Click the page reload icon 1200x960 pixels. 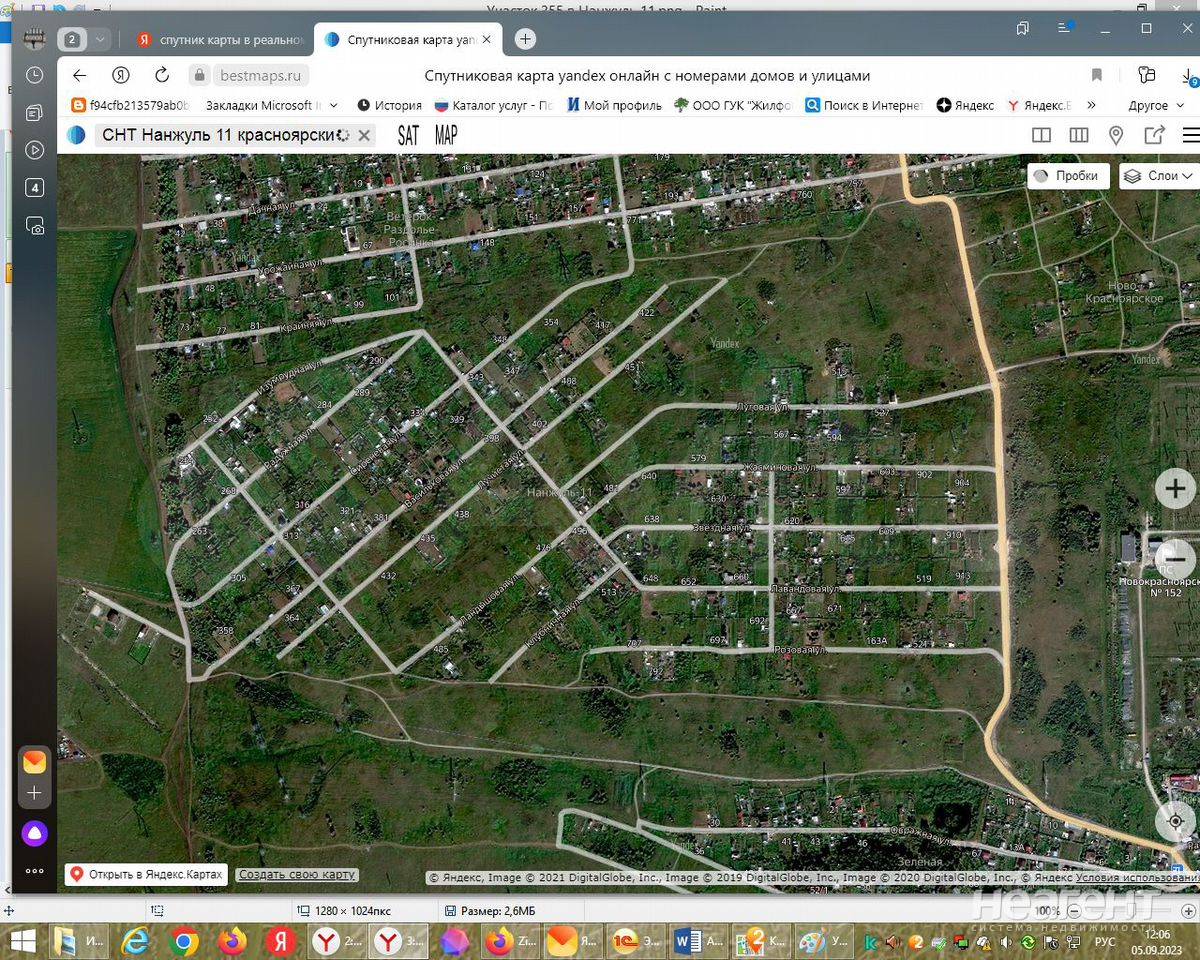pos(162,75)
